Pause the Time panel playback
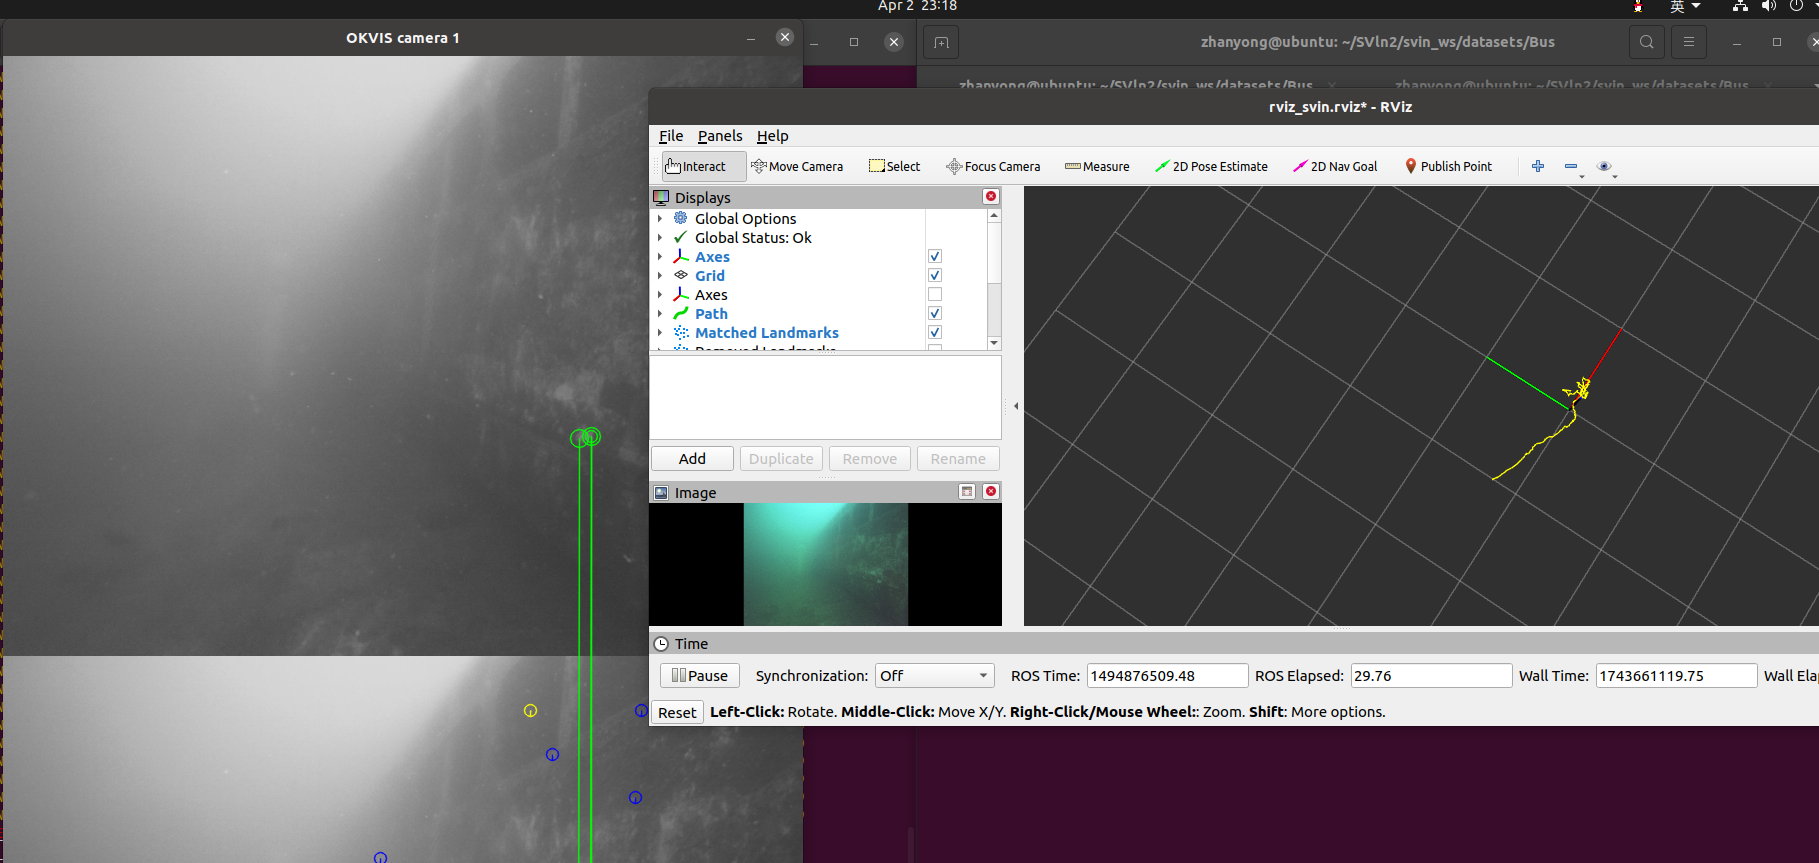 coord(700,676)
